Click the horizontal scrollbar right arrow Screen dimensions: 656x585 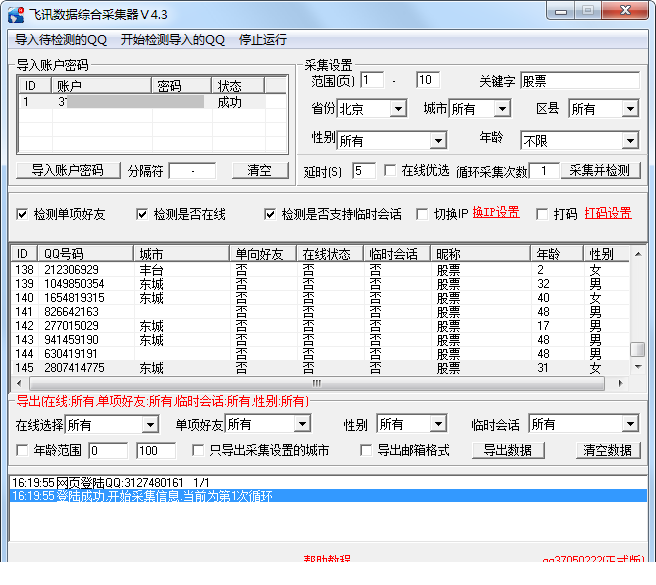pos(620,383)
